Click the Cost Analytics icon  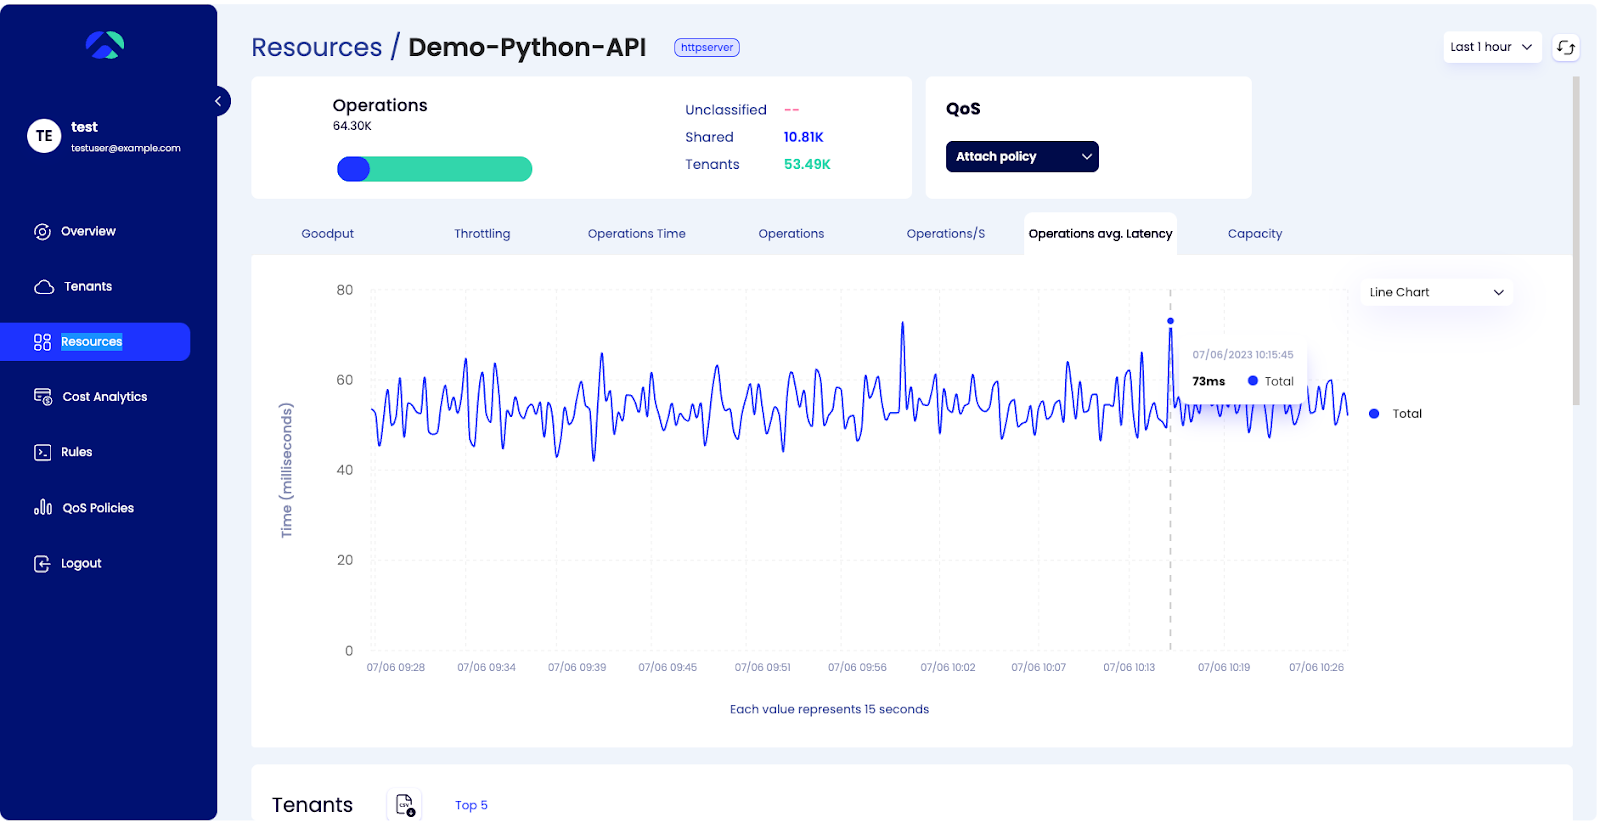pyautogui.click(x=43, y=397)
